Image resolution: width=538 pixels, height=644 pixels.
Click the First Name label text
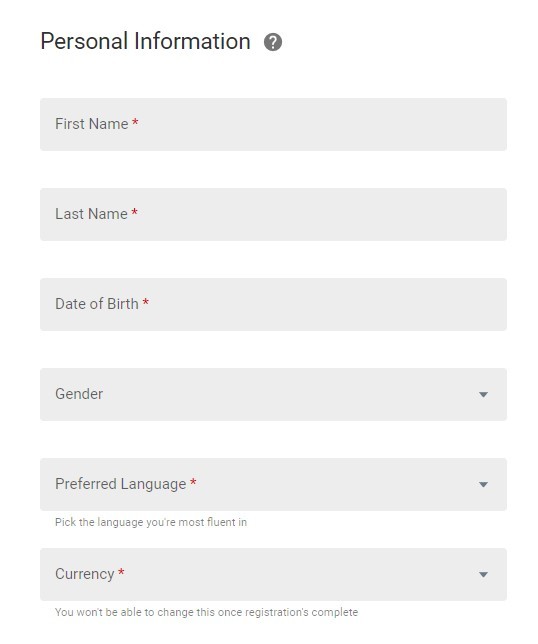point(92,124)
